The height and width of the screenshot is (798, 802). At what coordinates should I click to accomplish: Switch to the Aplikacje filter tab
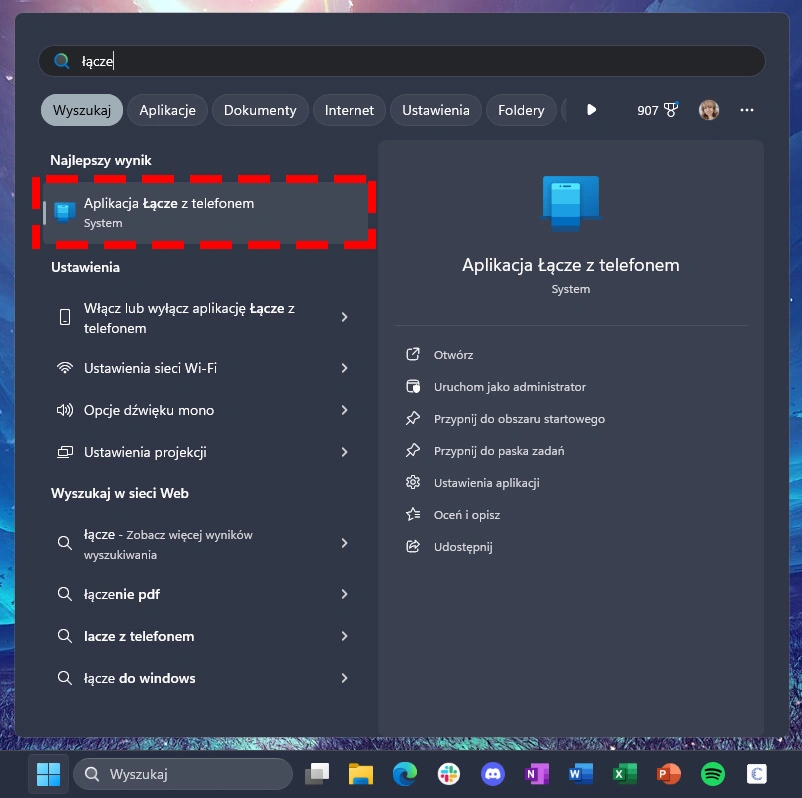pos(167,110)
